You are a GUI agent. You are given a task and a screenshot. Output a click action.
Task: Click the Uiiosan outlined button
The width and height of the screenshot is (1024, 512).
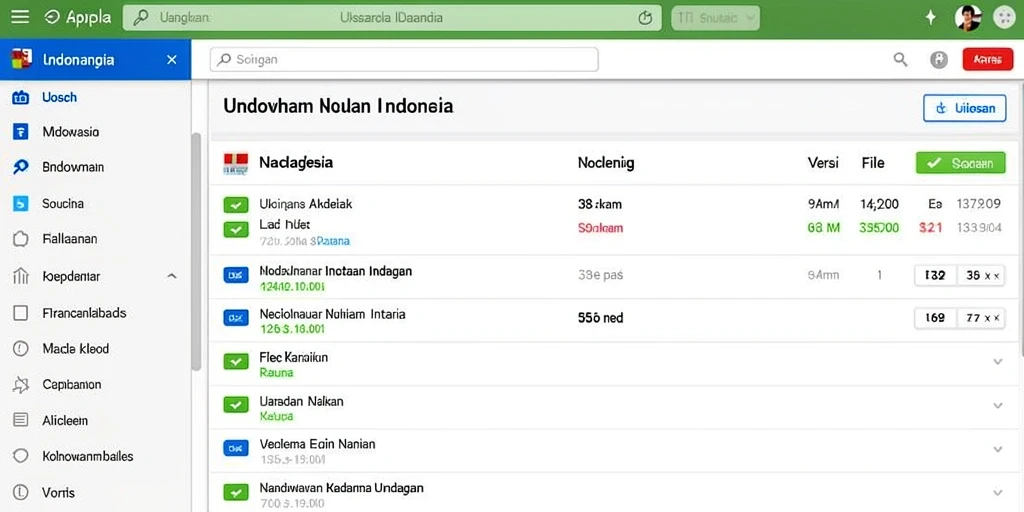click(965, 108)
